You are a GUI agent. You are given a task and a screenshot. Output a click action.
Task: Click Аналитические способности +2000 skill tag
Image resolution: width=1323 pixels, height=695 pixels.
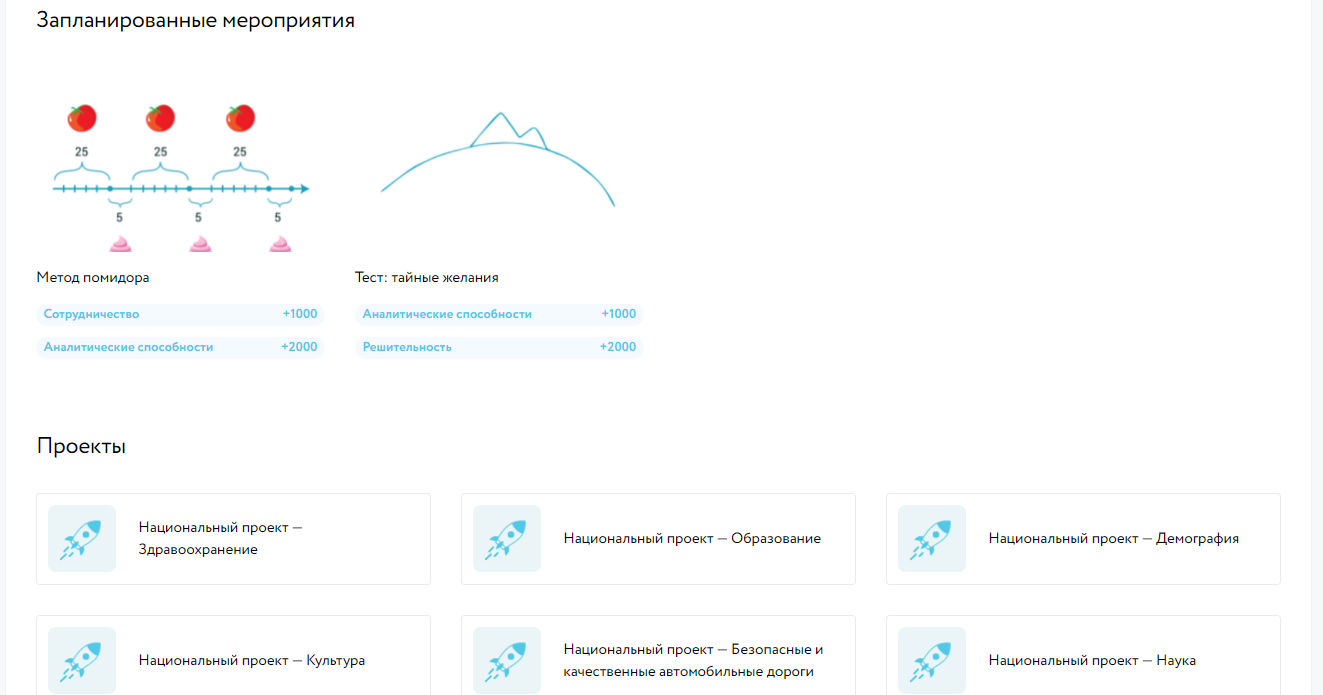pyautogui.click(x=180, y=347)
